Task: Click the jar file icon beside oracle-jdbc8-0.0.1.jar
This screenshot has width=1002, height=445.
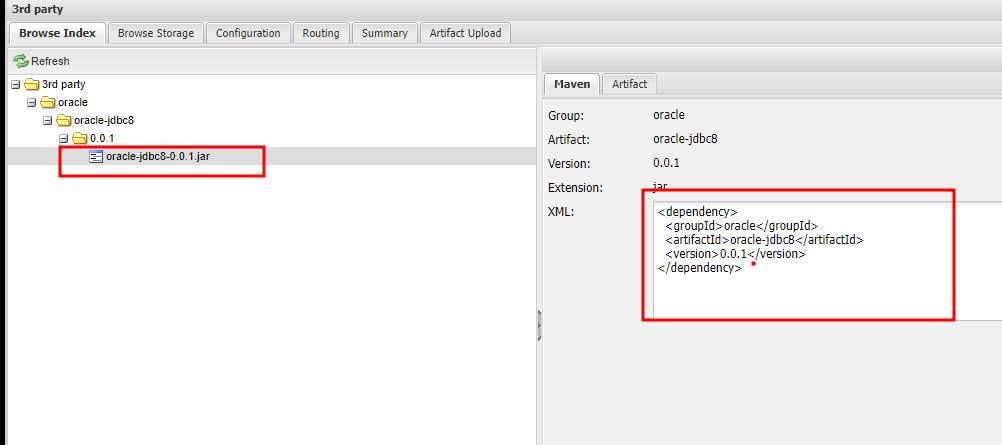Action: [x=96, y=157]
